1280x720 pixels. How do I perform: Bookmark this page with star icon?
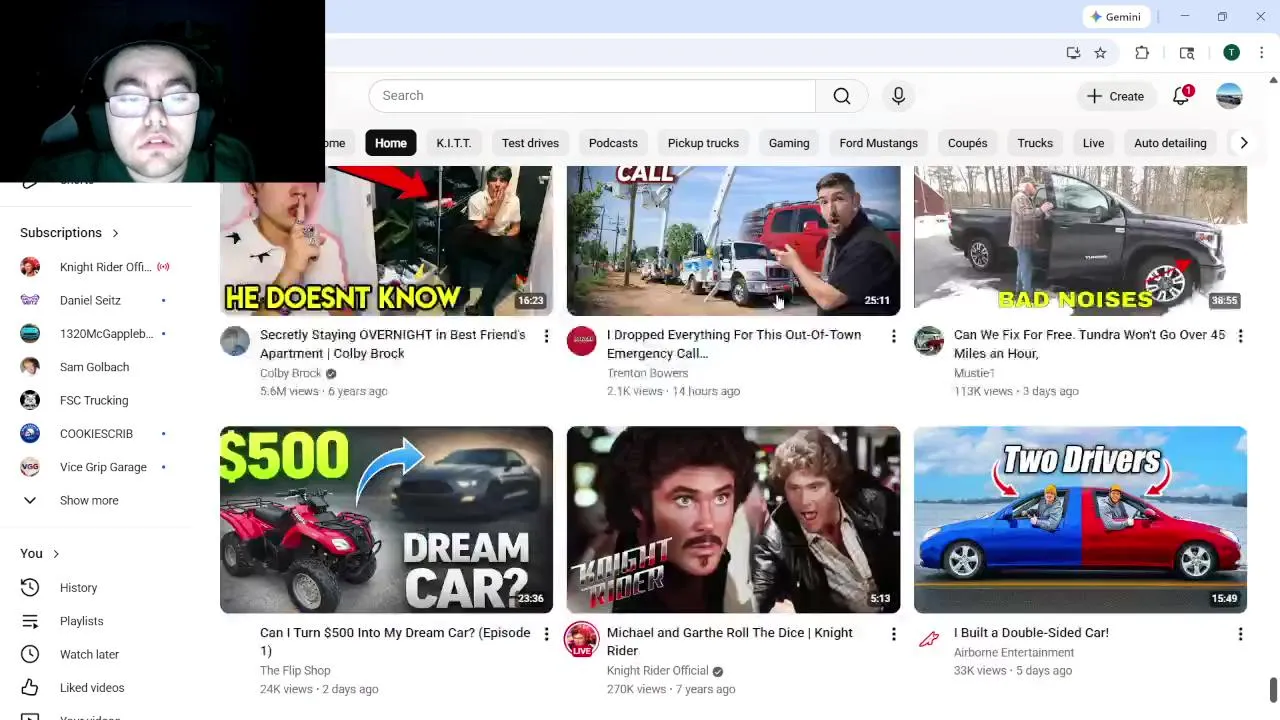[x=1100, y=53]
